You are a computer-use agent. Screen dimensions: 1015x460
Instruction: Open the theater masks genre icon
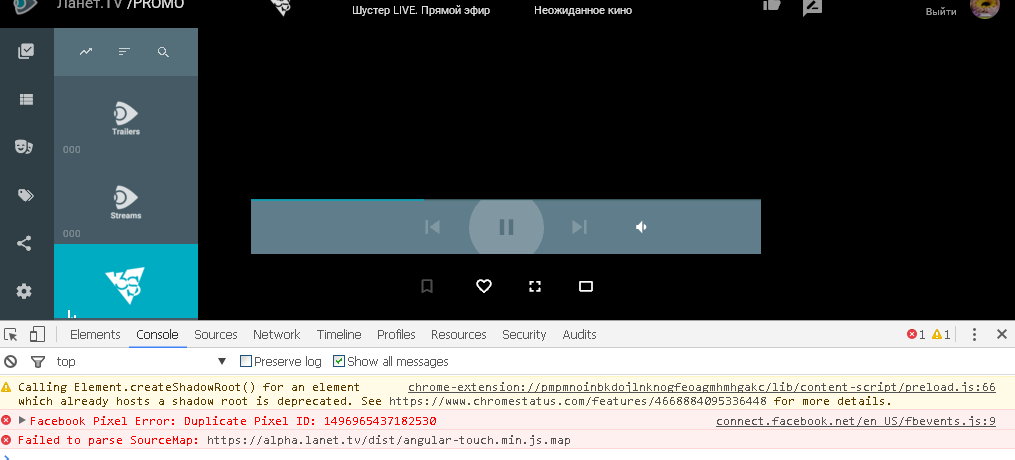coord(25,146)
